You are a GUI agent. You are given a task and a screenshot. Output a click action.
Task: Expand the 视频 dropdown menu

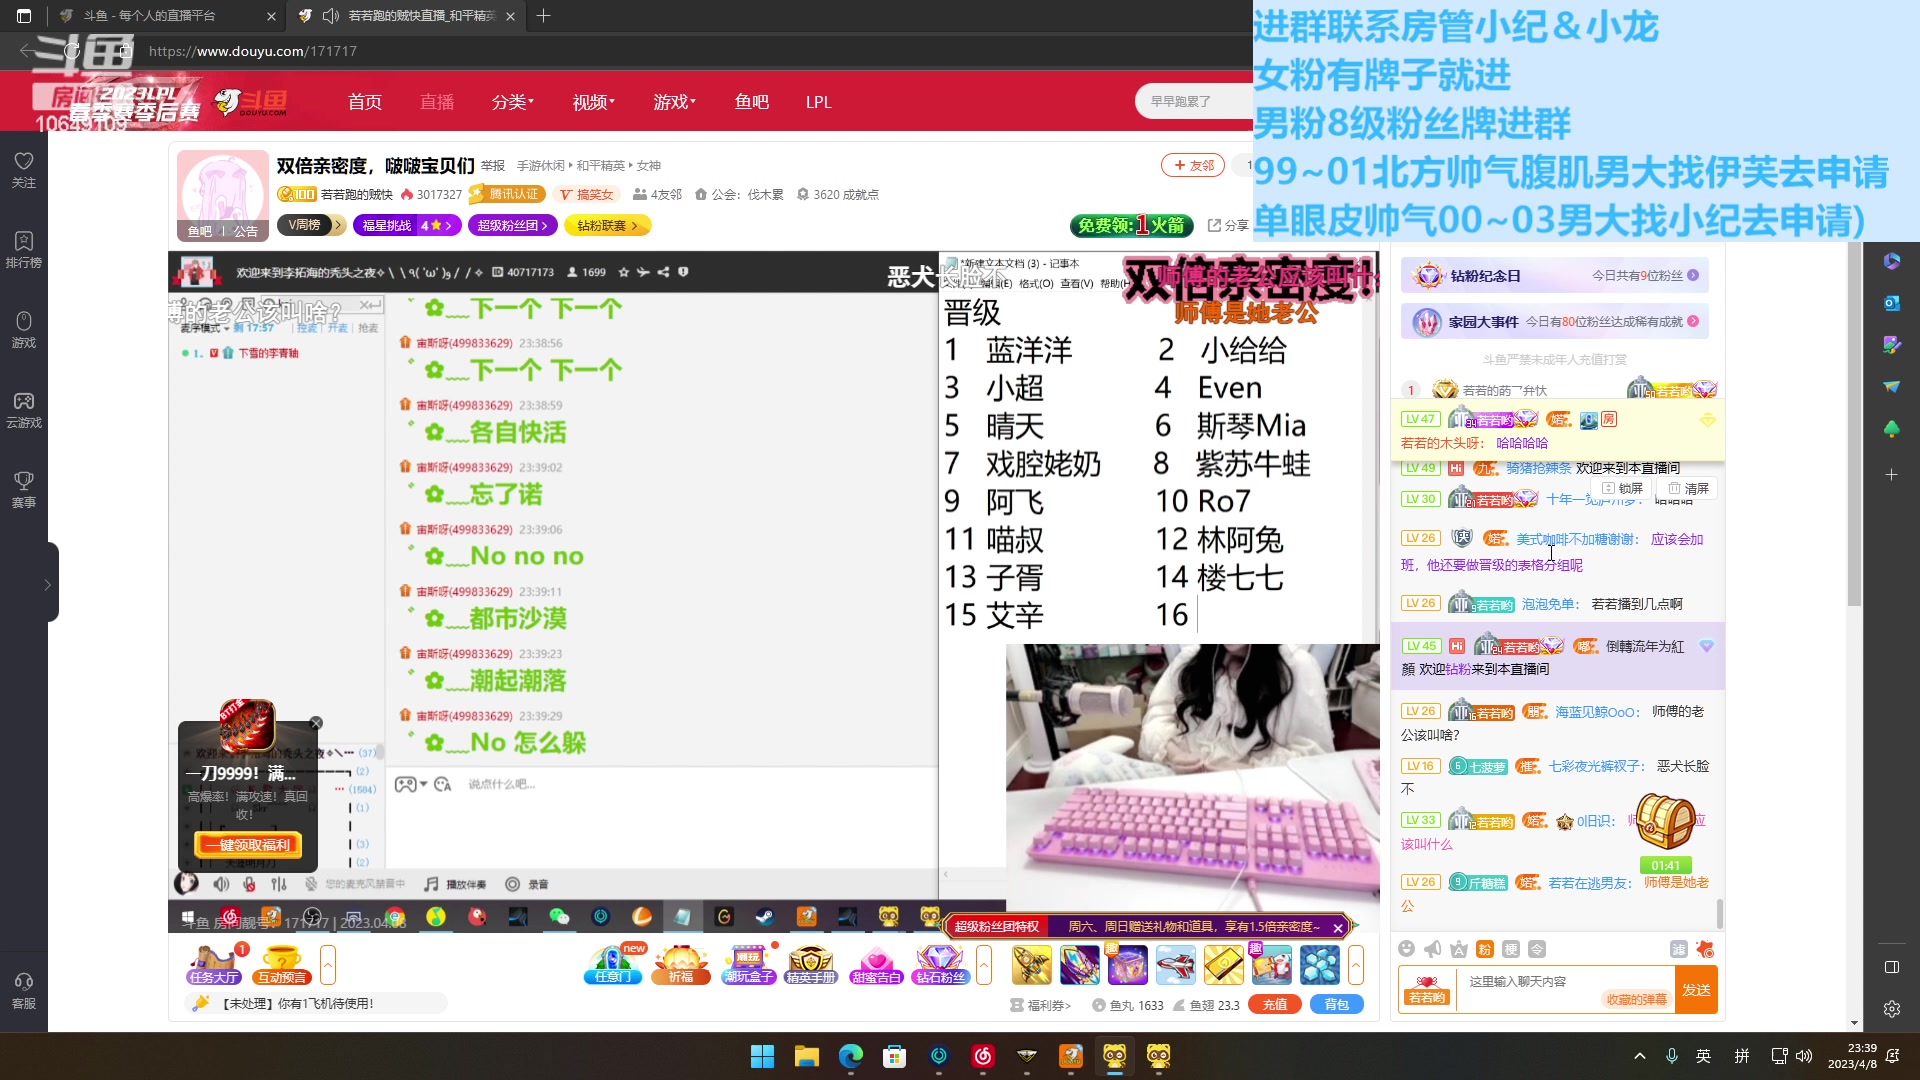(591, 102)
